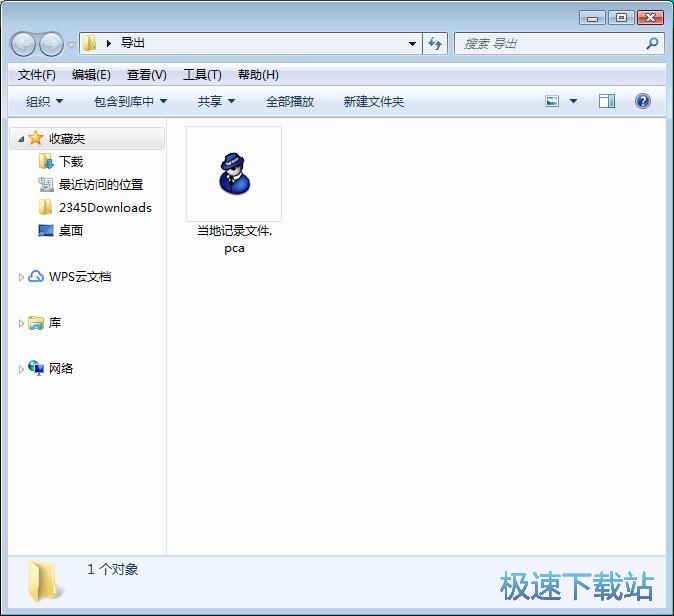The height and width of the screenshot is (616, 674).
Task: Open the 查看(V) menu
Action: tap(147, 75)
